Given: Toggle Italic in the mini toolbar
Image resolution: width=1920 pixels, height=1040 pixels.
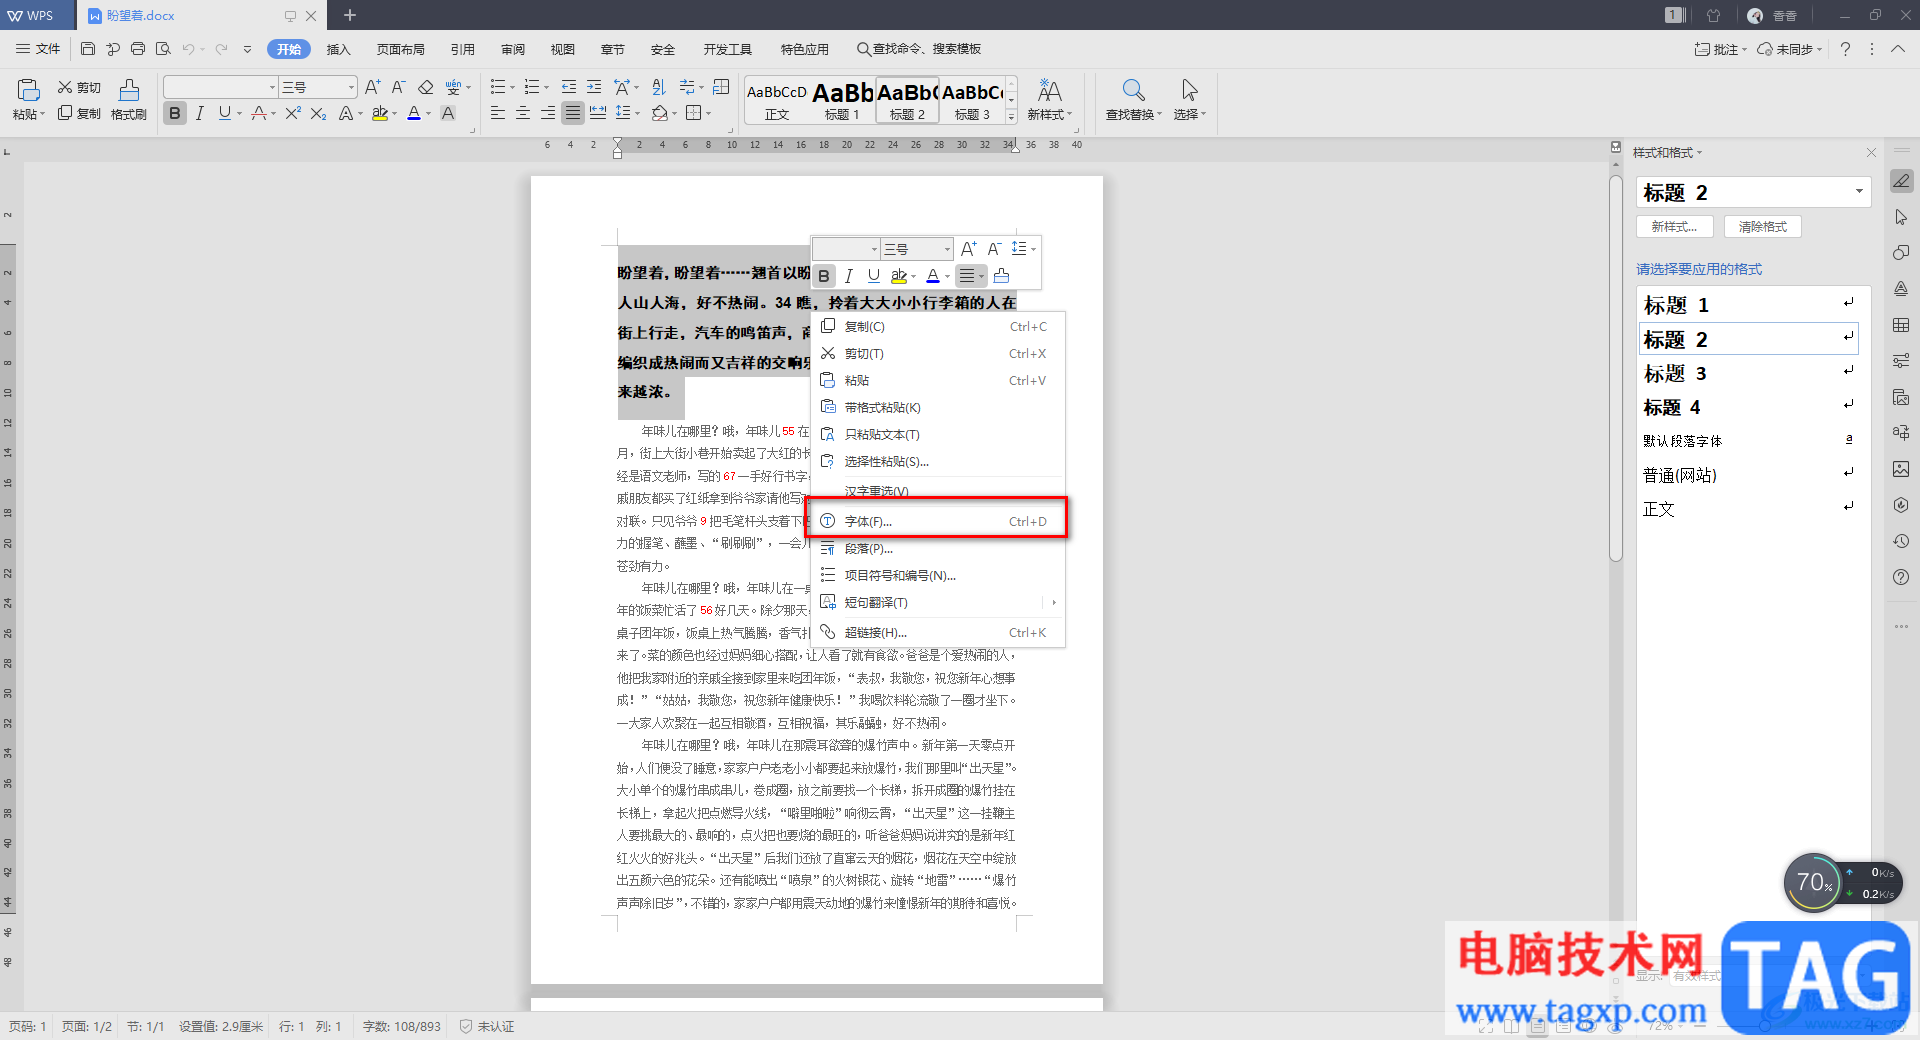Looking at the screenshot, I should point(849,276).
